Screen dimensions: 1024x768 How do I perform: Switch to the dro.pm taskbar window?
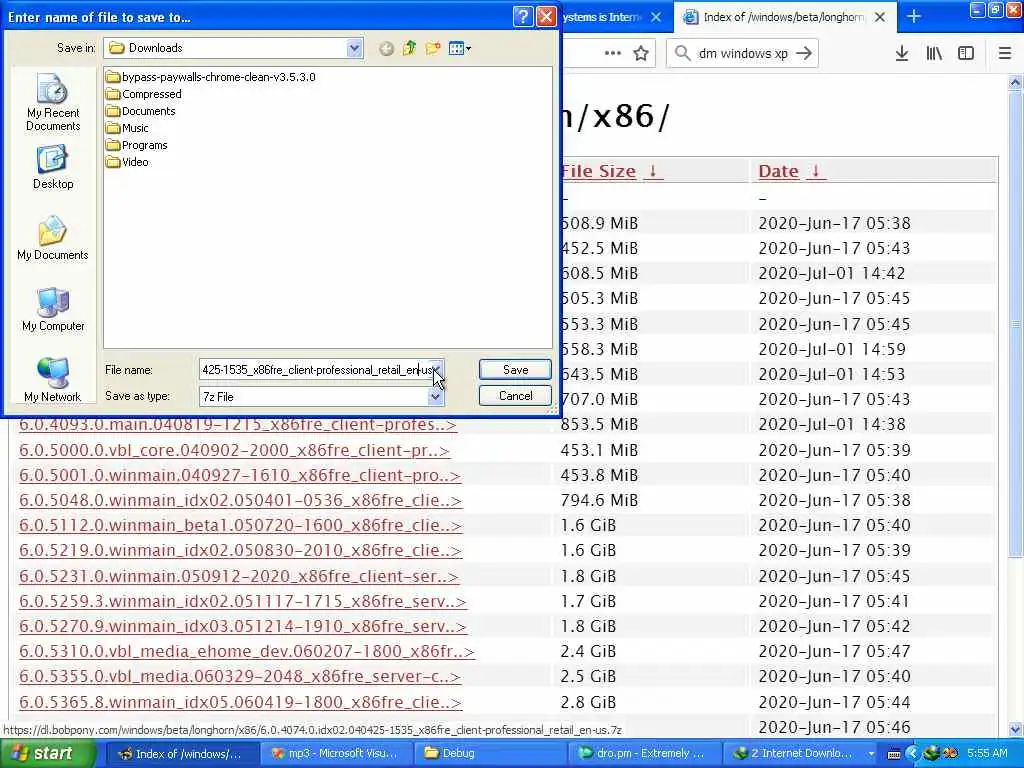[645, 754]
